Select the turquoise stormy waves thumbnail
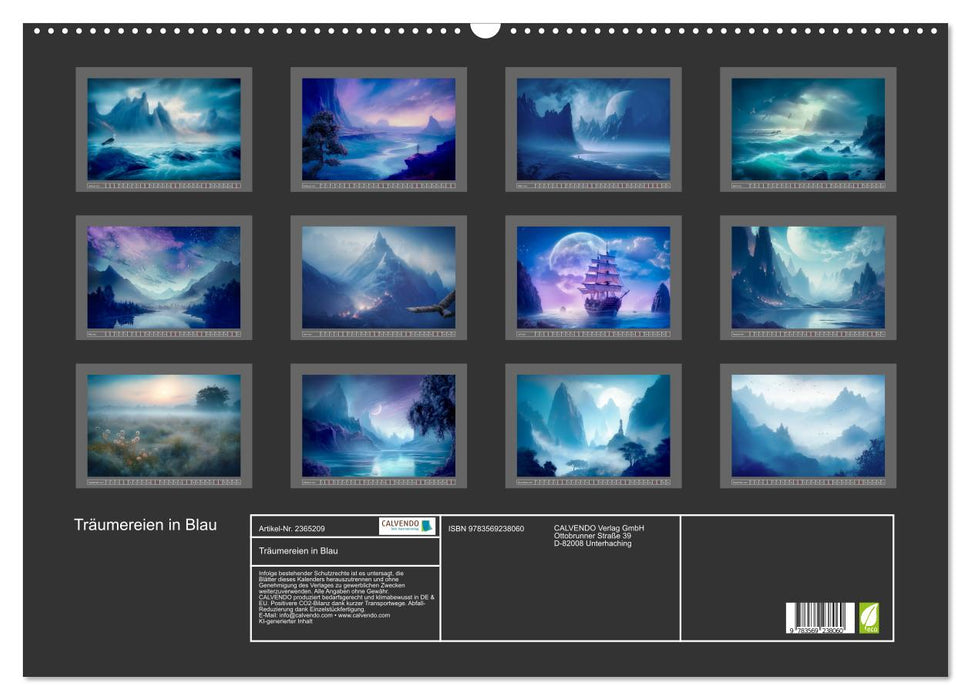 pyautogui.click(x=808, y=129)
